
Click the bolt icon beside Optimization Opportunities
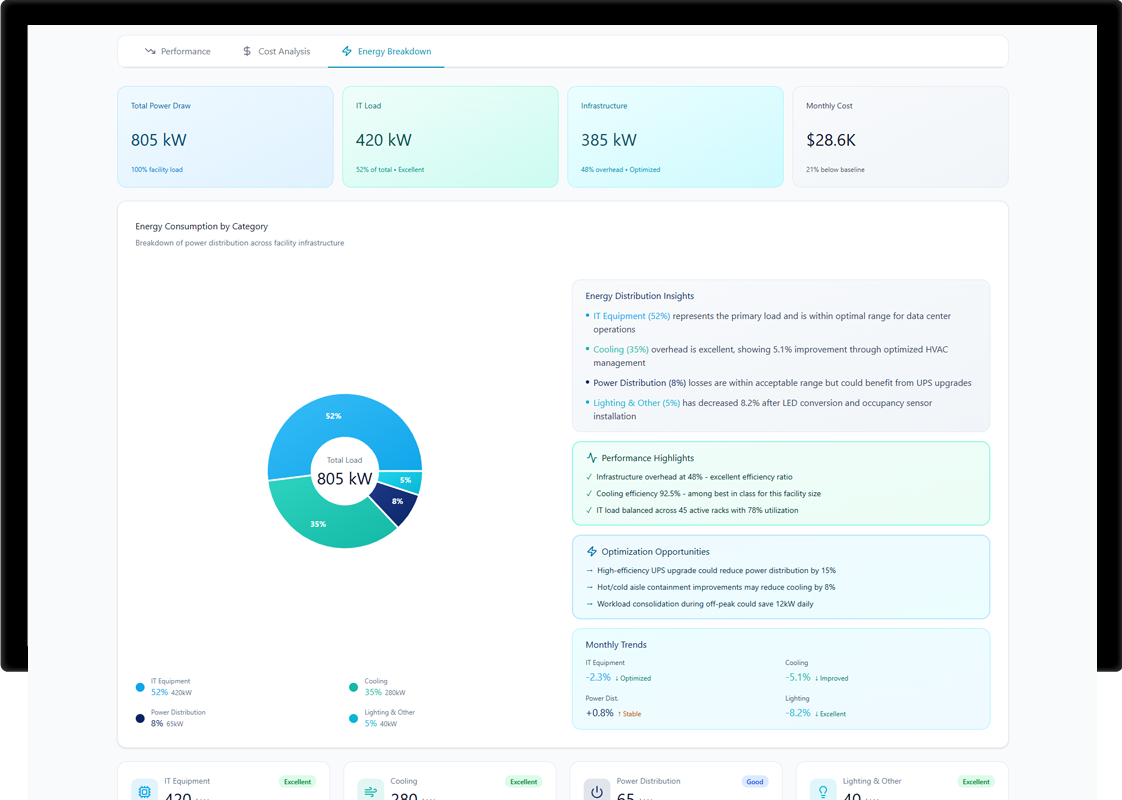[x=592, y=551]
